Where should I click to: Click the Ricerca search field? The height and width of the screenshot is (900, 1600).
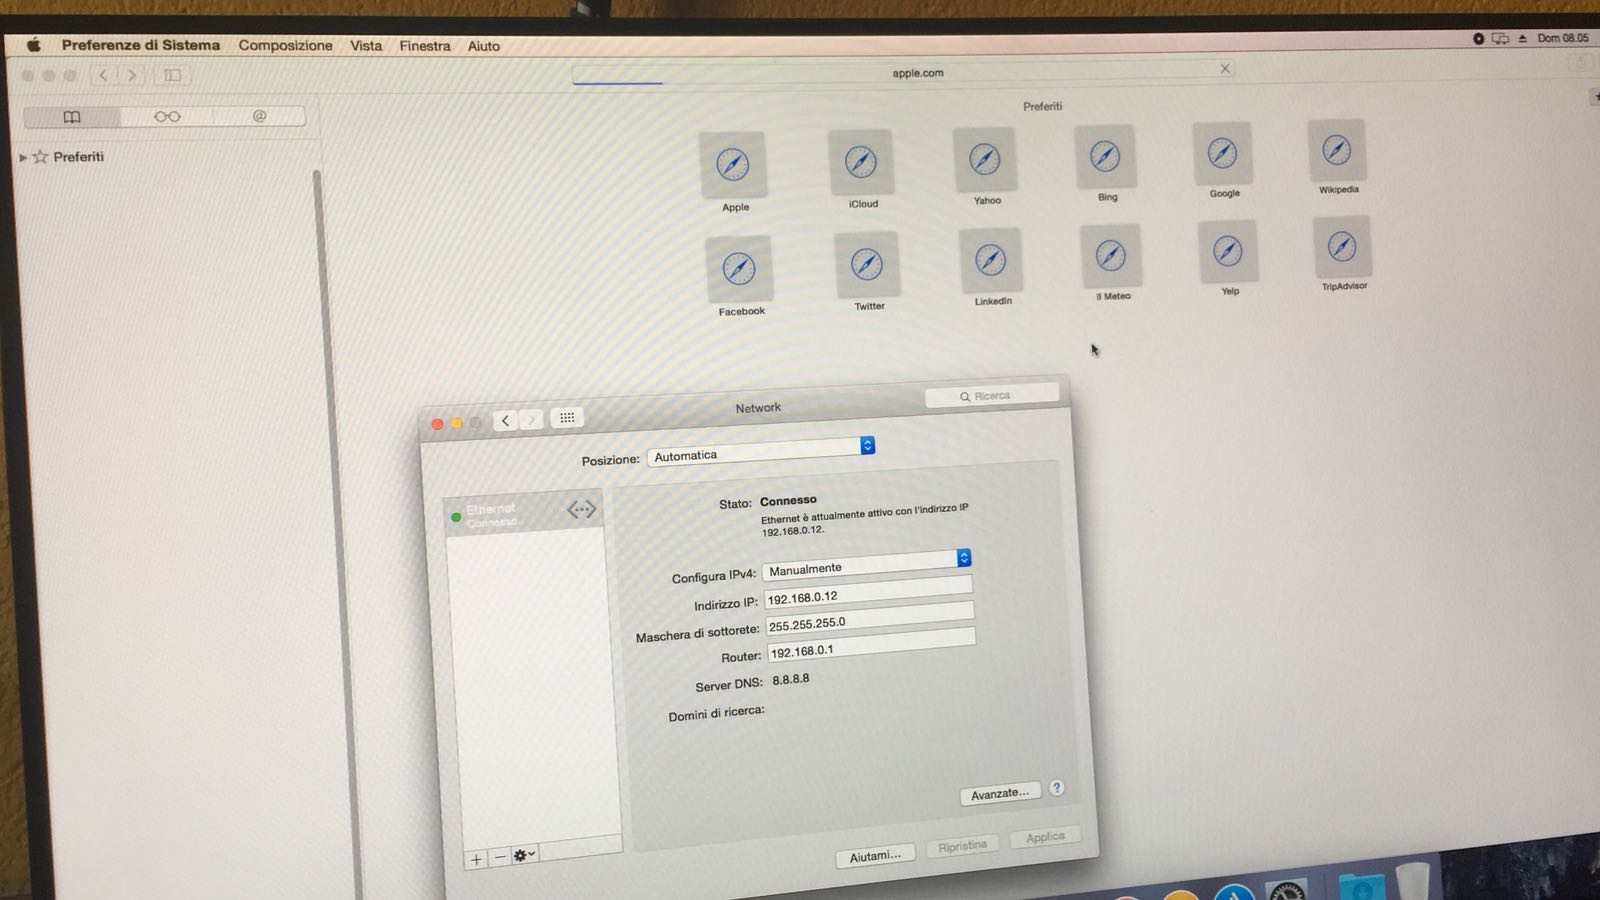(x=991, y=396)
